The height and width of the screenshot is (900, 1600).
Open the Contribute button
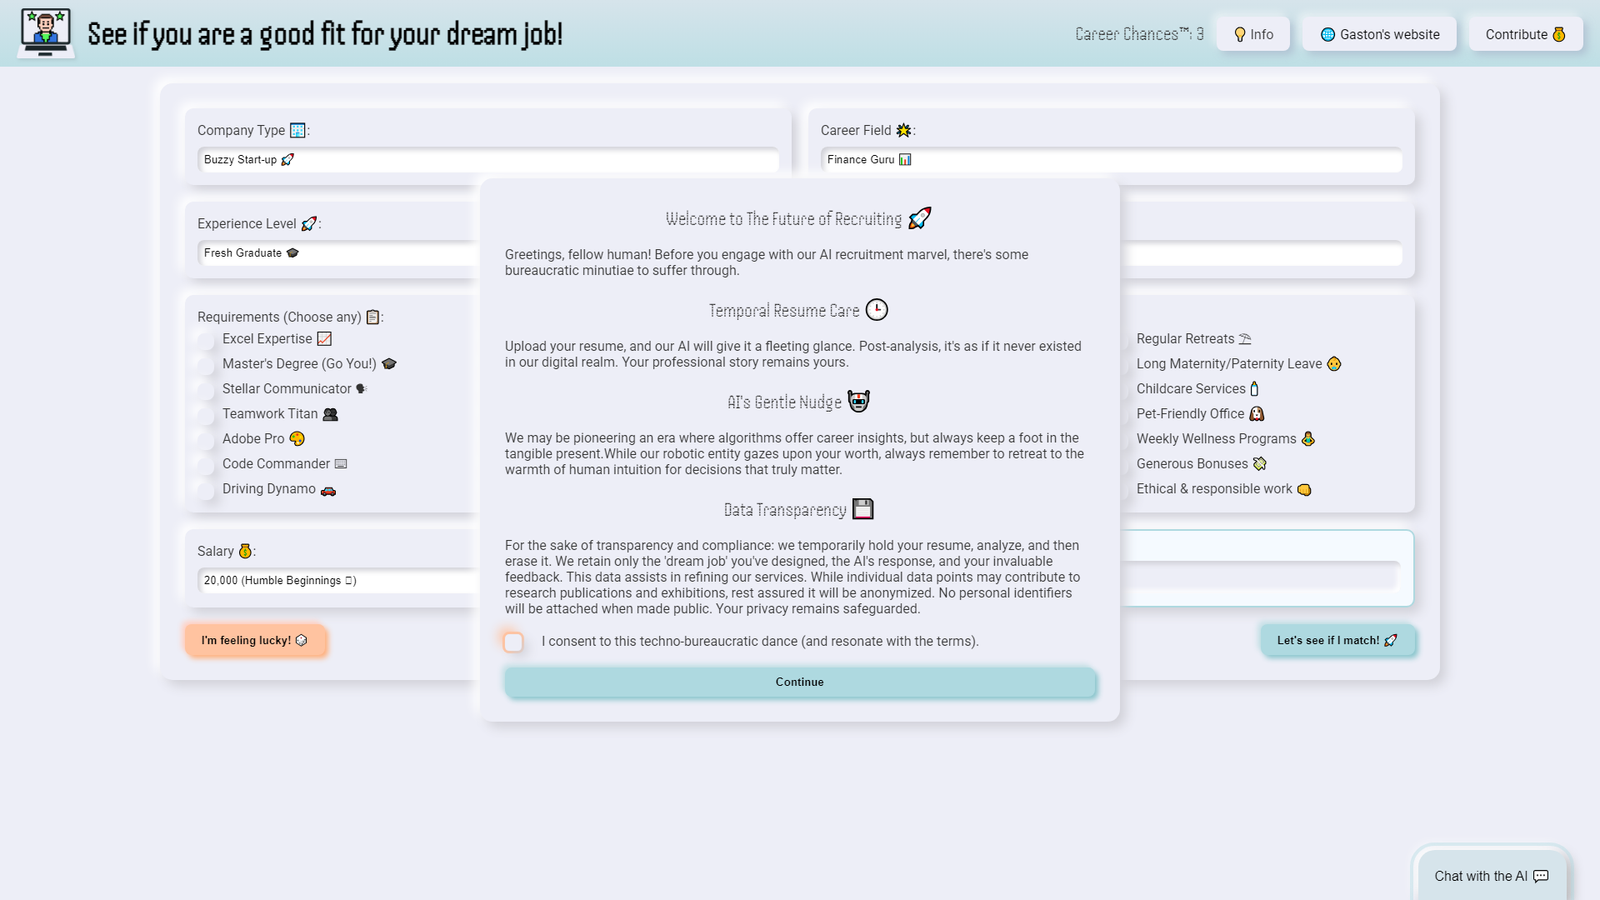pos(1525,34)
